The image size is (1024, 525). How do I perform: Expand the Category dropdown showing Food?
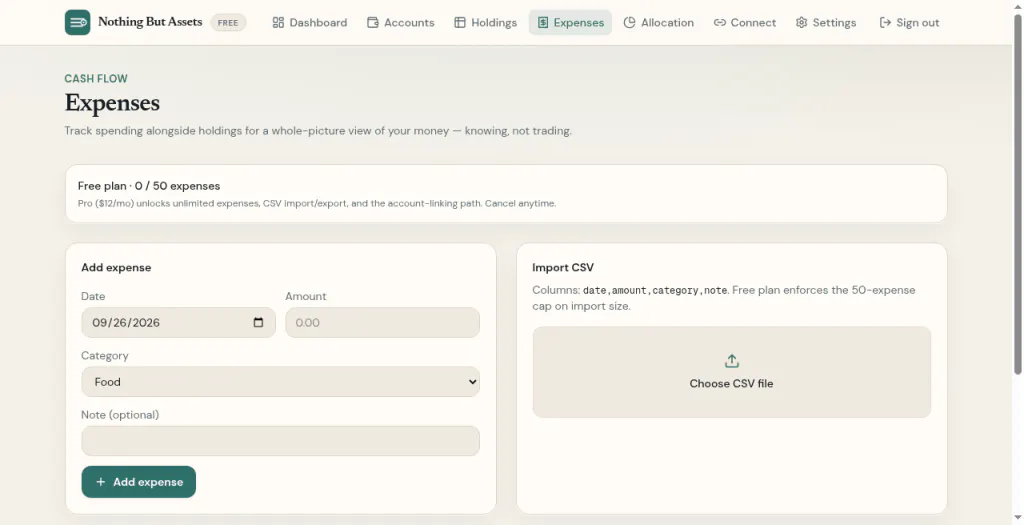point(280,382)
